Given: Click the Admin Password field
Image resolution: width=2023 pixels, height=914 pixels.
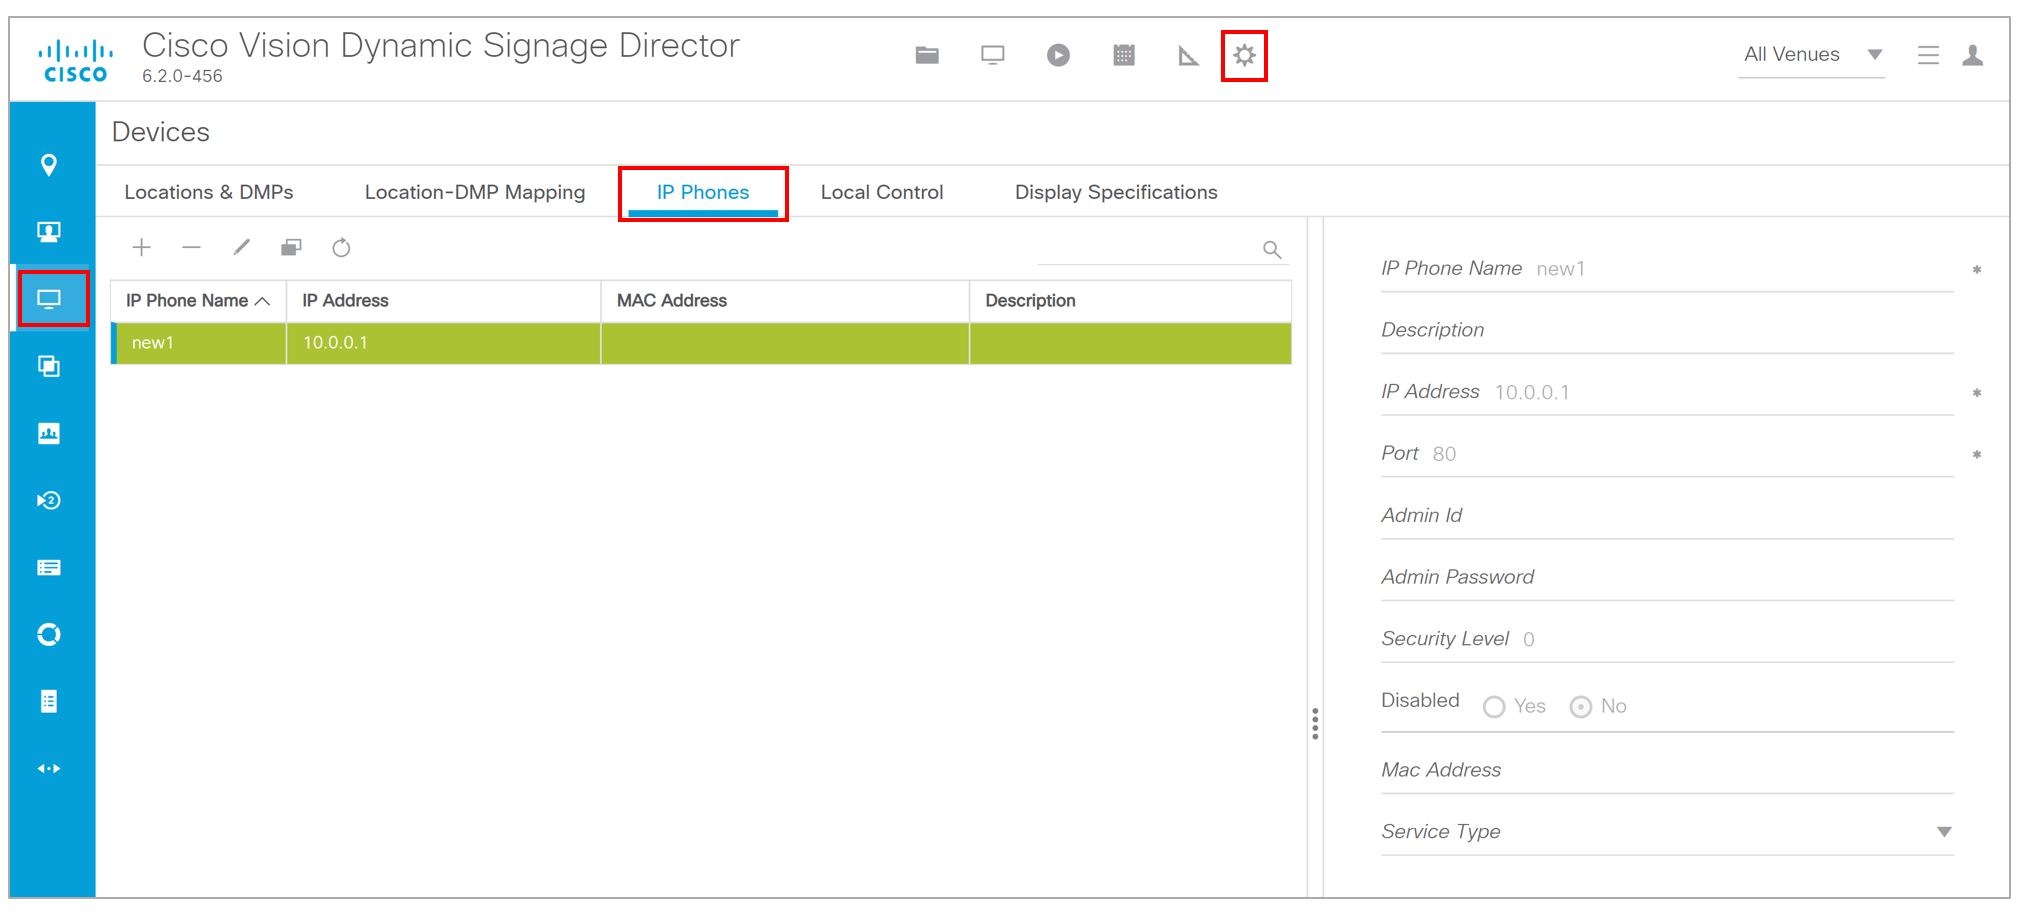Looking at the screenshot, I should (x=1667, y=577).
